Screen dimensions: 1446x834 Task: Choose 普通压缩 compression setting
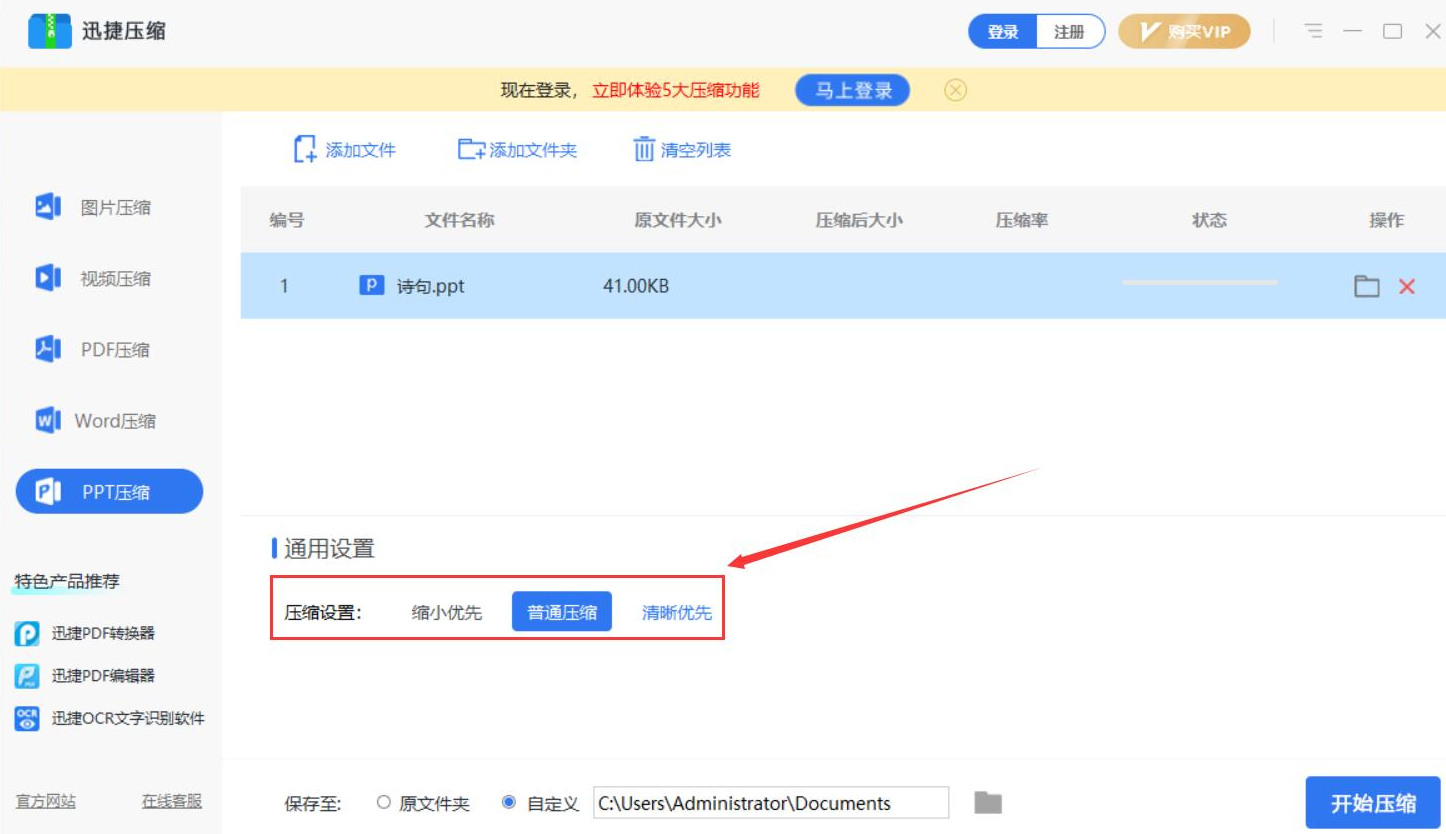pyautogui.click(x=562, y=612)
